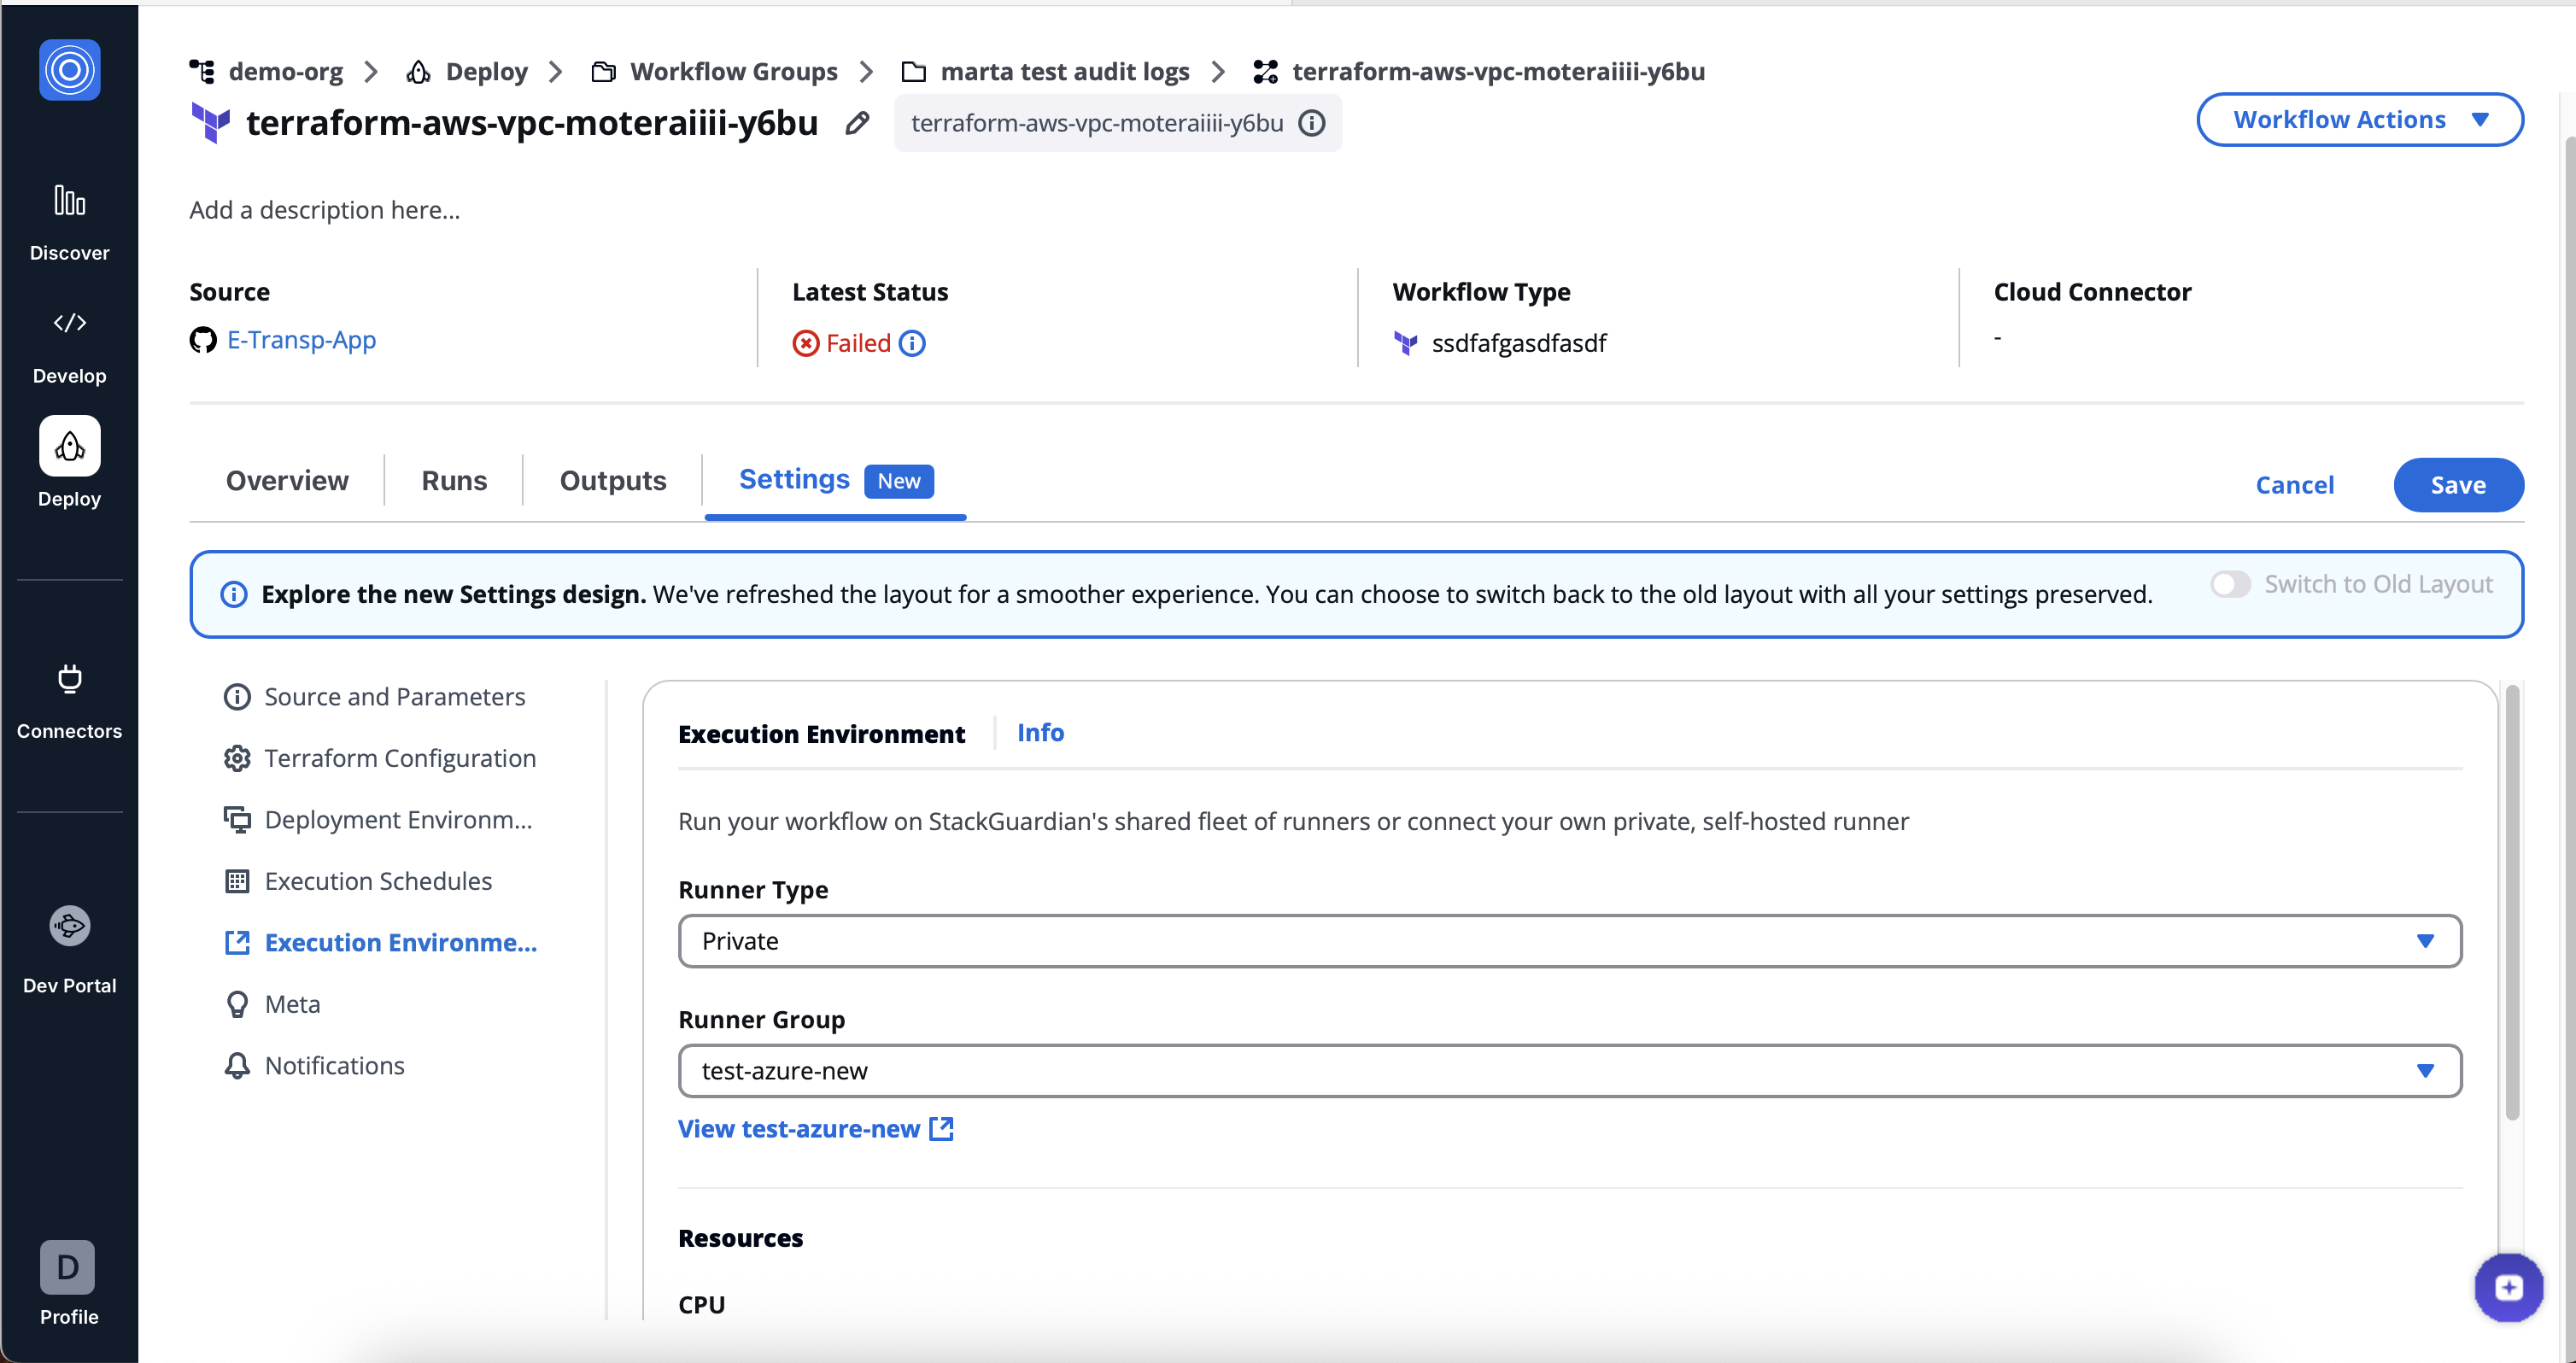Click info icon on workflow ID badge
This screenshot has width=2576, height=1363.
(x=1312, y=123)
